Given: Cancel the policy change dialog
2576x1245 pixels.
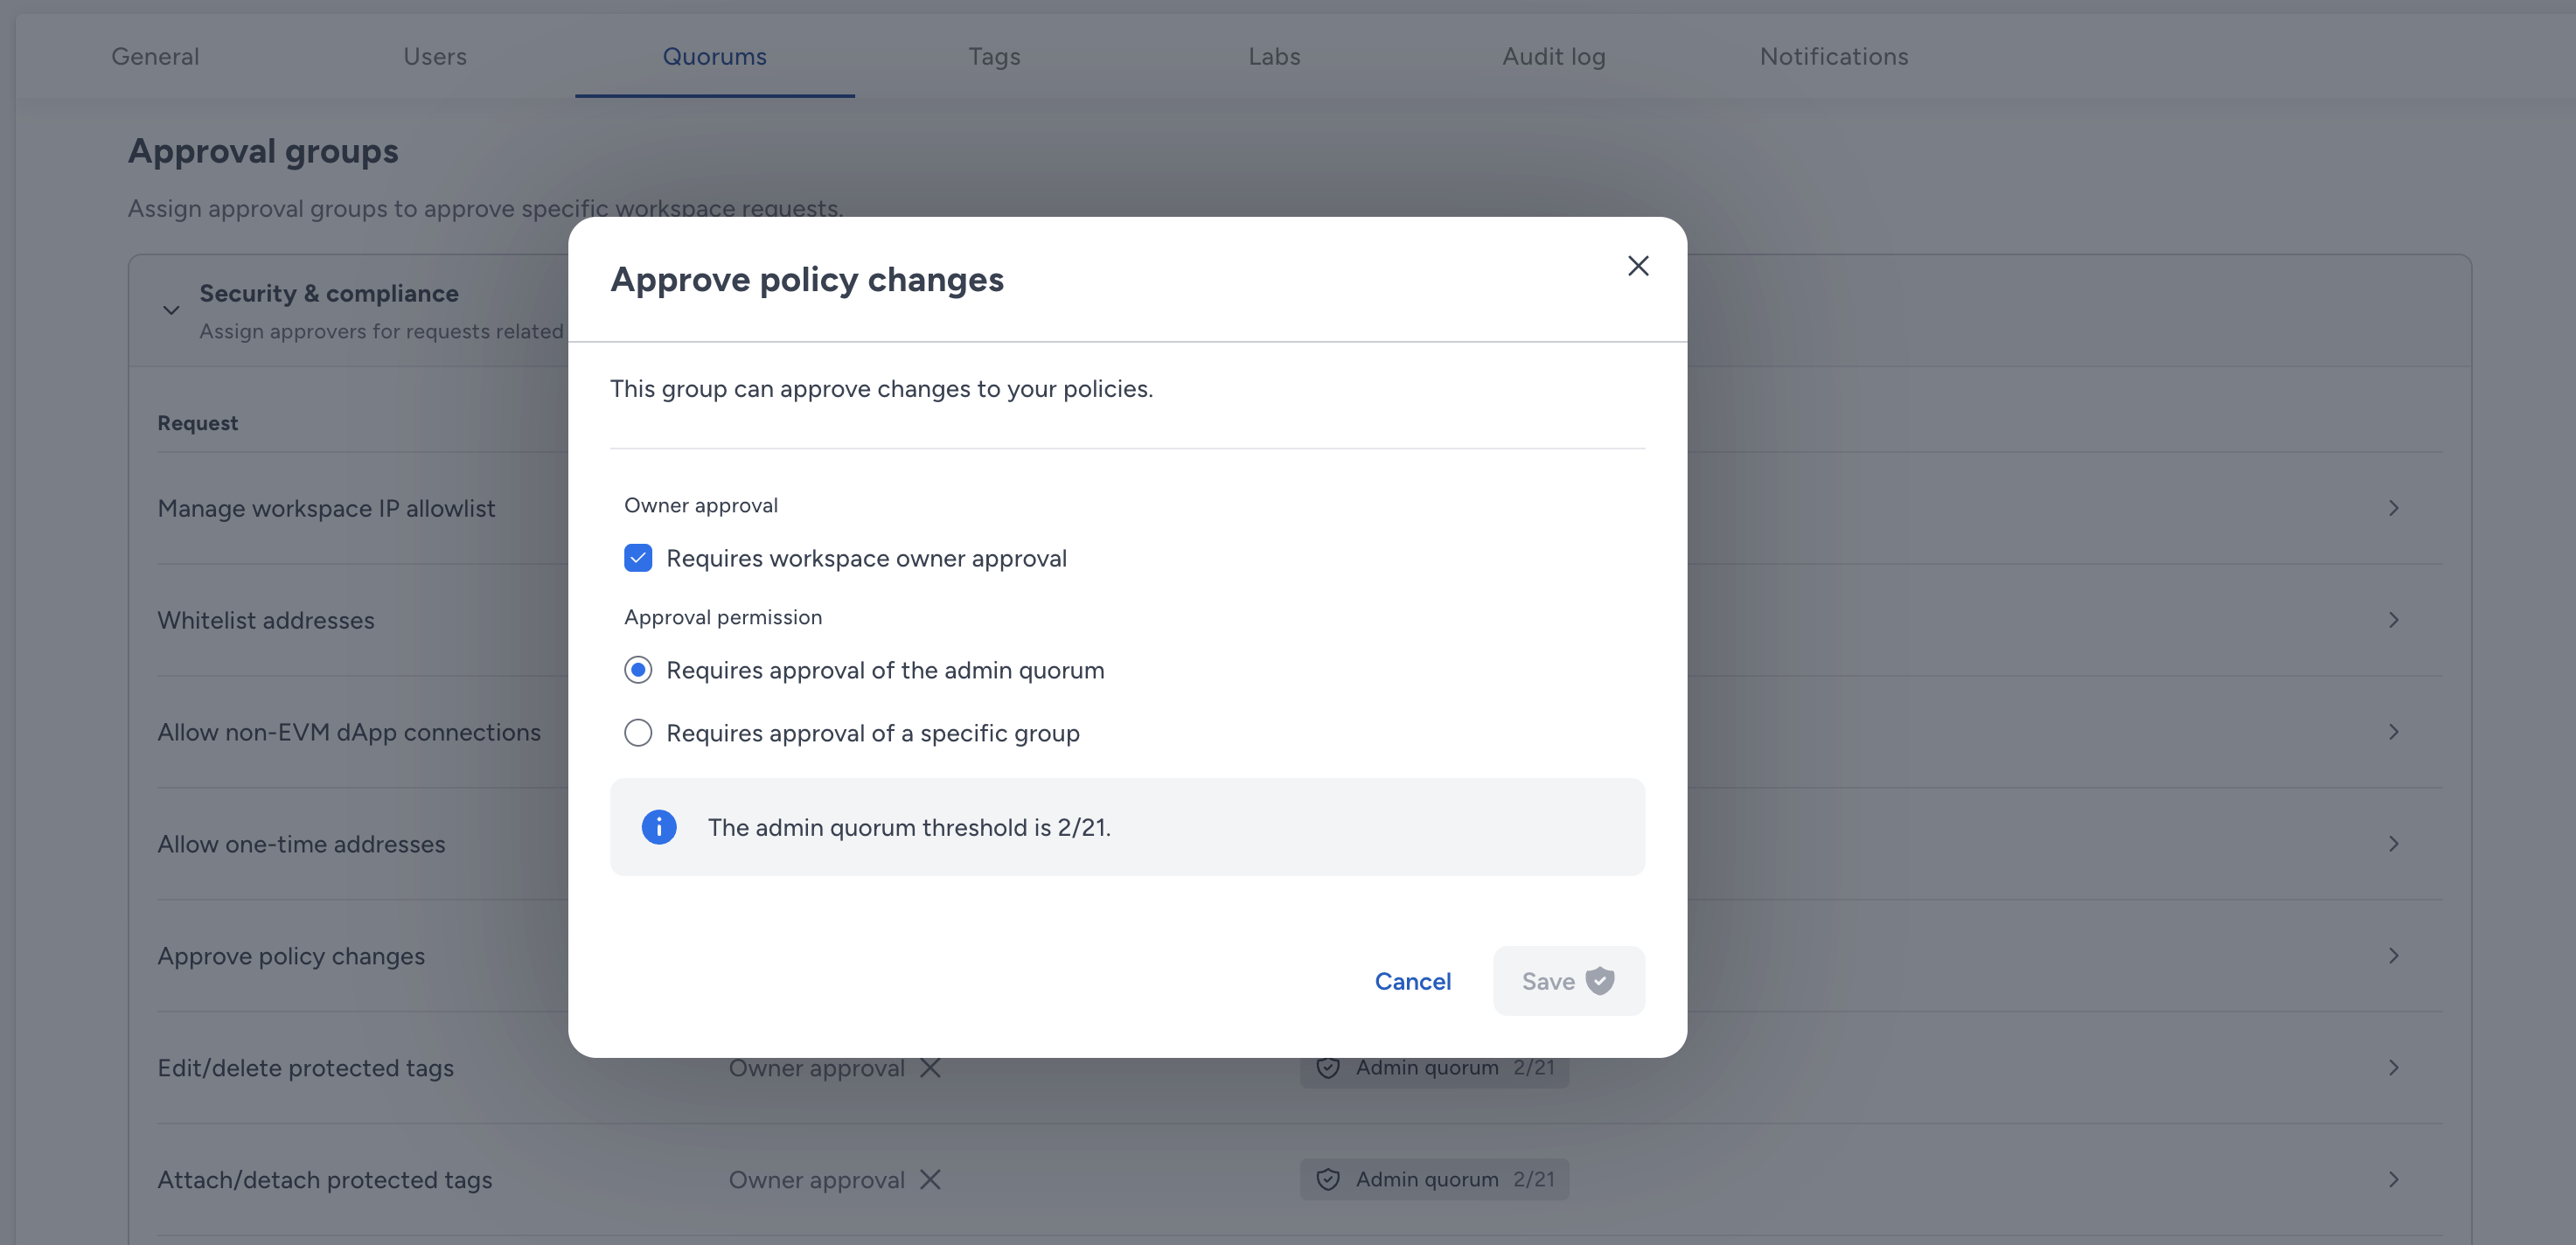Looking at the screenshot, I should [1413, 981].
